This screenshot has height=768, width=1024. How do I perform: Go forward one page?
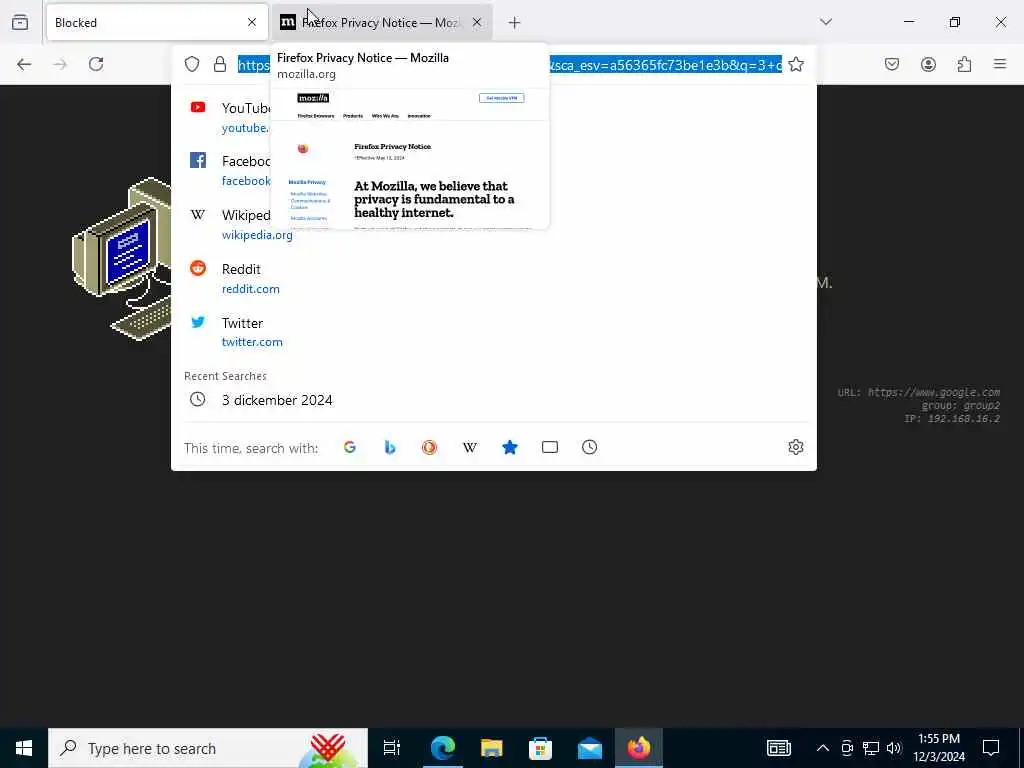(60, 64)
